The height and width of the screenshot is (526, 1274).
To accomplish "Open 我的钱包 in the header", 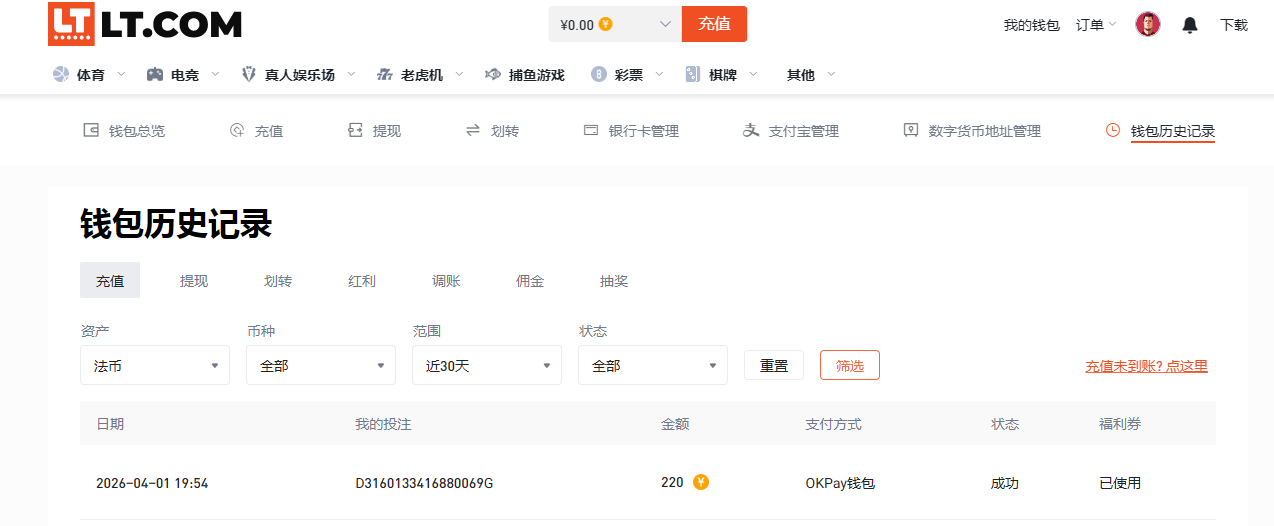I will coord(1031,25).
